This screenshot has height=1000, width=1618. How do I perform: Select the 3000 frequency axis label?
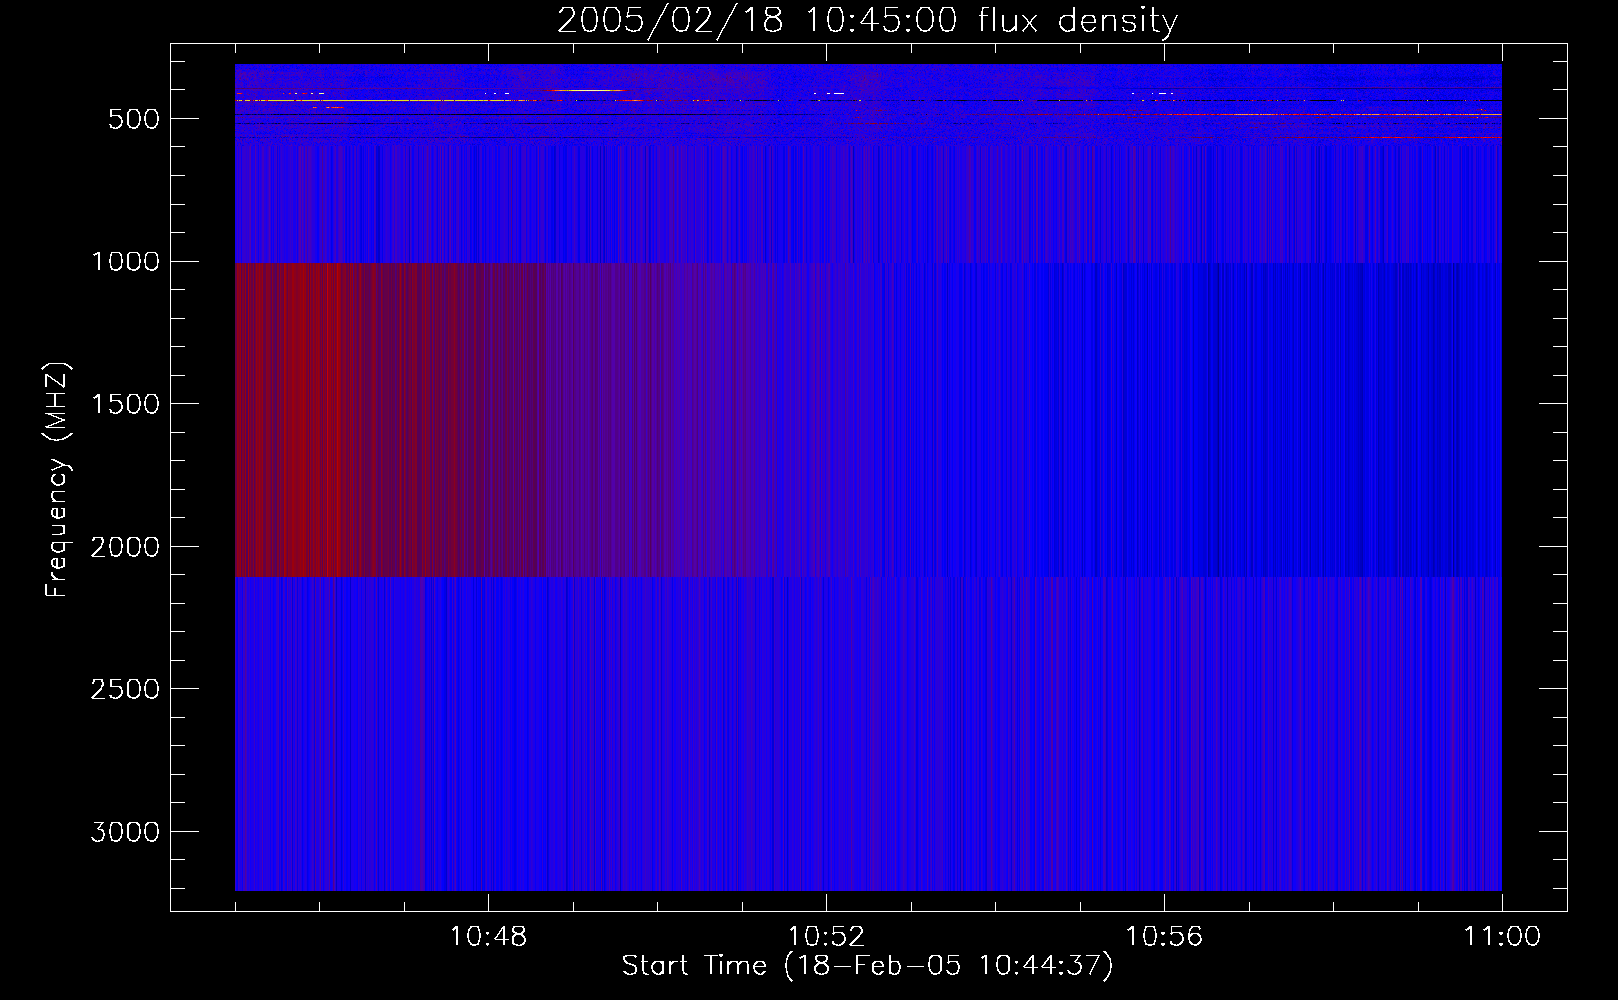coord(125,832)
